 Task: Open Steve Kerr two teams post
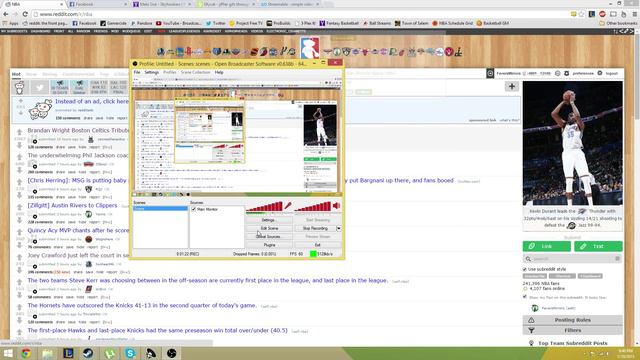(x=208, y=280)
